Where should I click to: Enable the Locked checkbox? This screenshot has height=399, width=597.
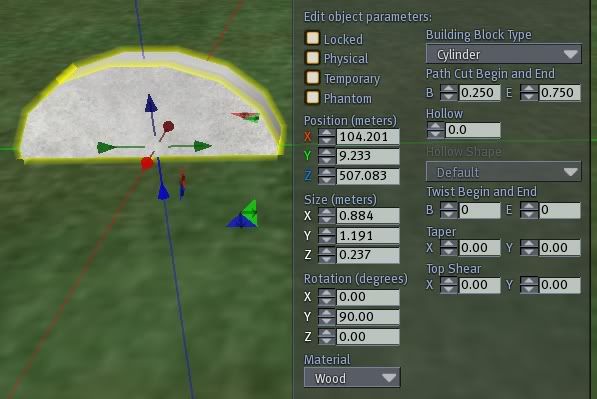tap(313, 38)
